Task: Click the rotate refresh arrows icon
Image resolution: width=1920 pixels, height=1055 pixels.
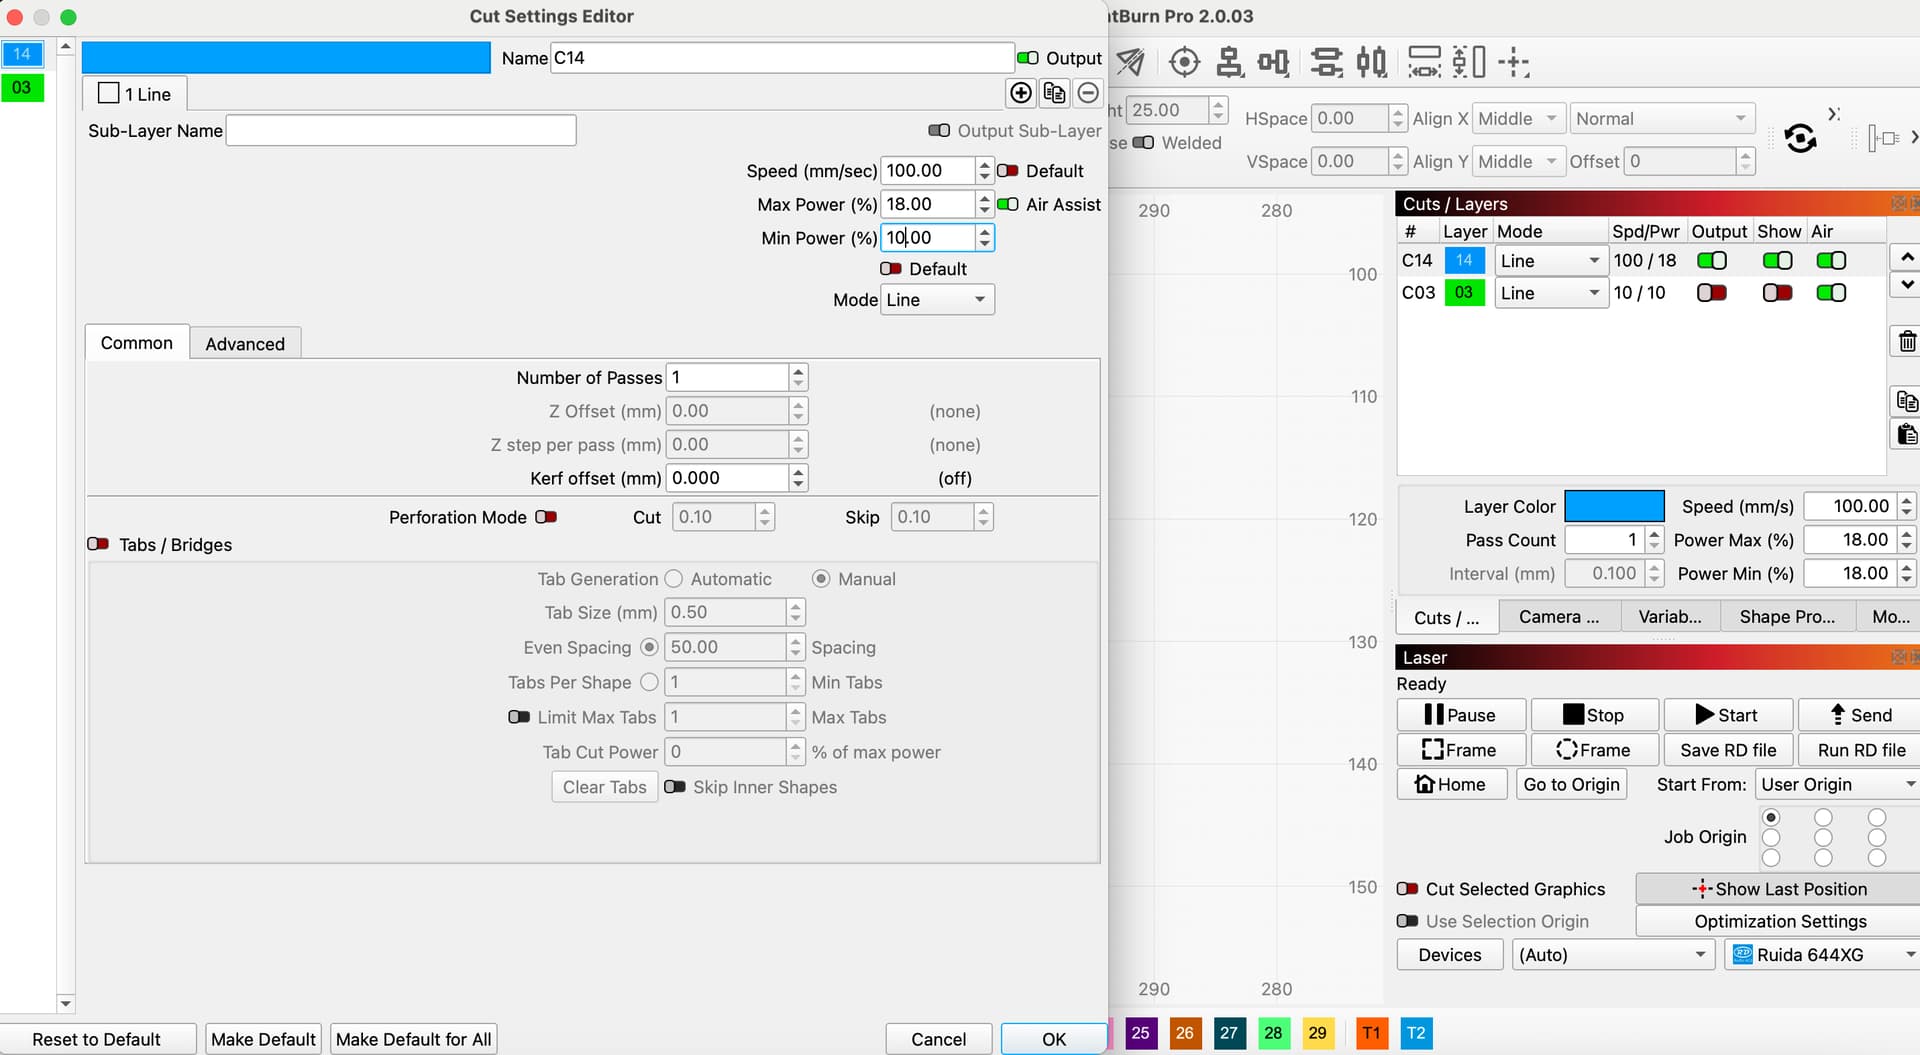Action: [1800, 138]
